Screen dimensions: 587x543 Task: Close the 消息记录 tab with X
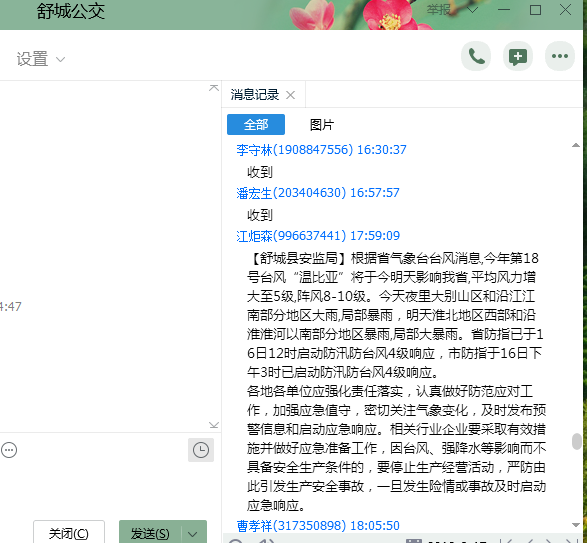pos(291,95)
